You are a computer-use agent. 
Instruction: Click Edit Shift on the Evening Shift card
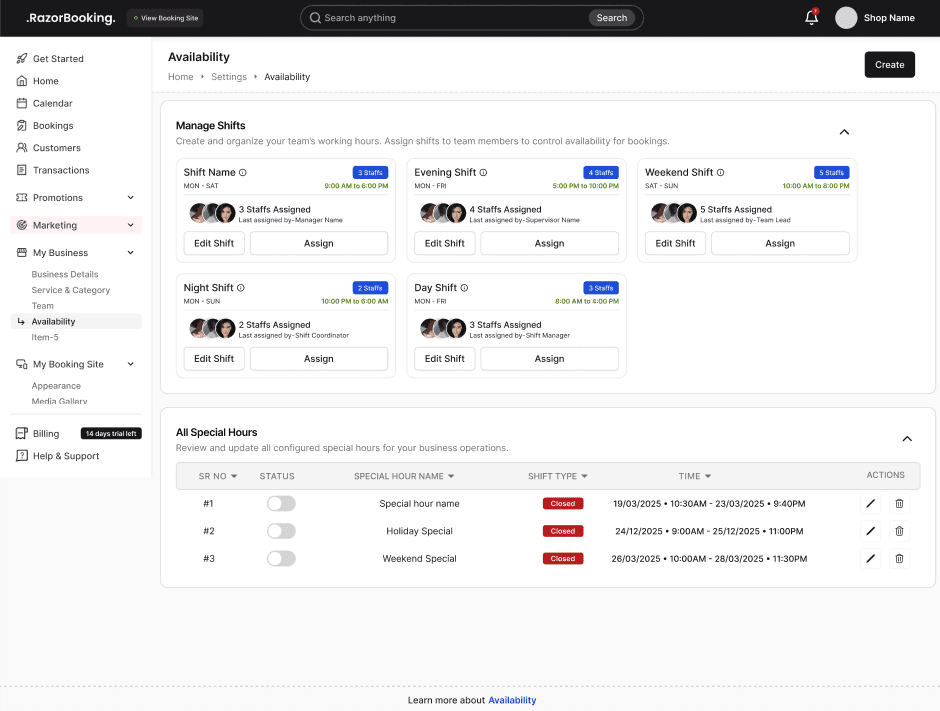coord(444,243)
